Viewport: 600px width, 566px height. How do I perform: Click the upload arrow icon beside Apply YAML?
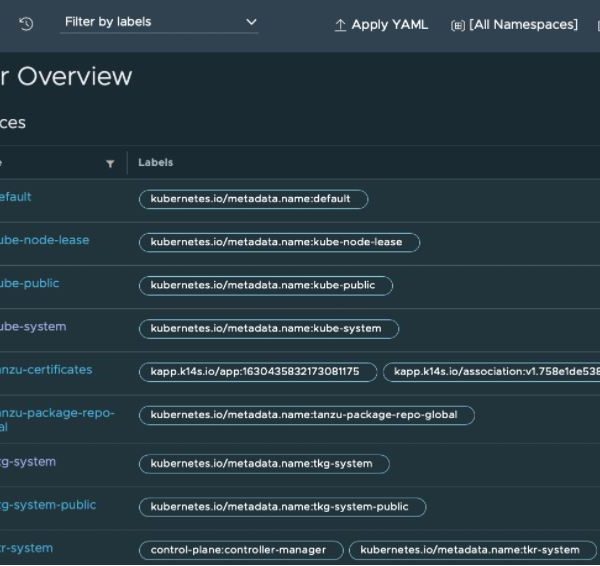pos(340,25)
